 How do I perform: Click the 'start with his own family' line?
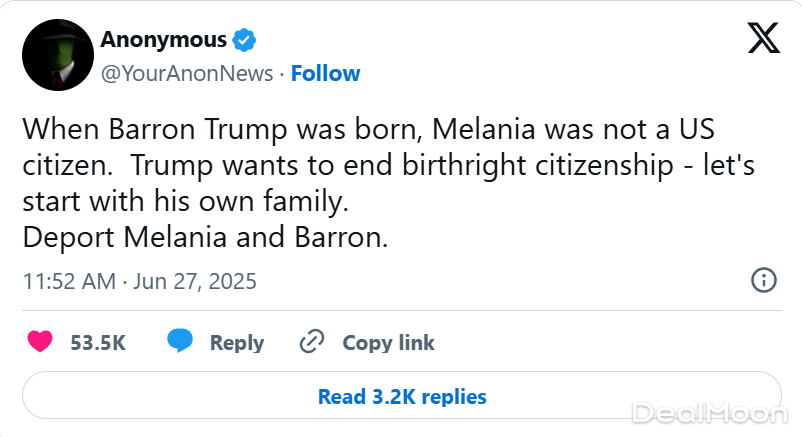point(185,202)
